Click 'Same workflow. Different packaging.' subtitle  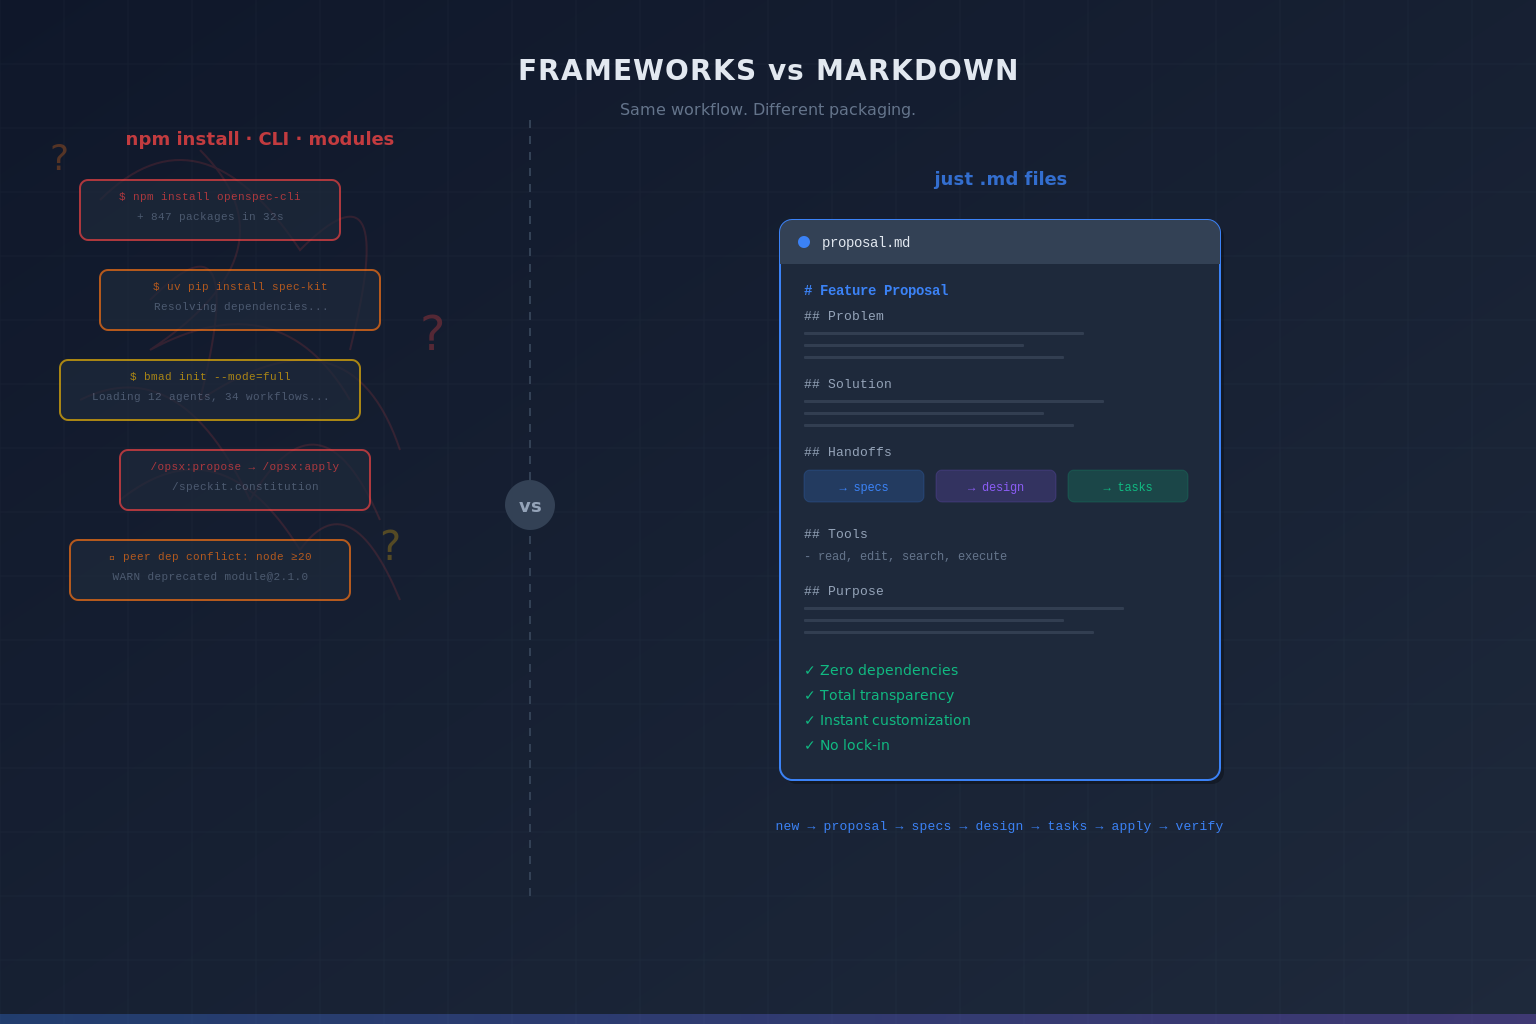768,109
